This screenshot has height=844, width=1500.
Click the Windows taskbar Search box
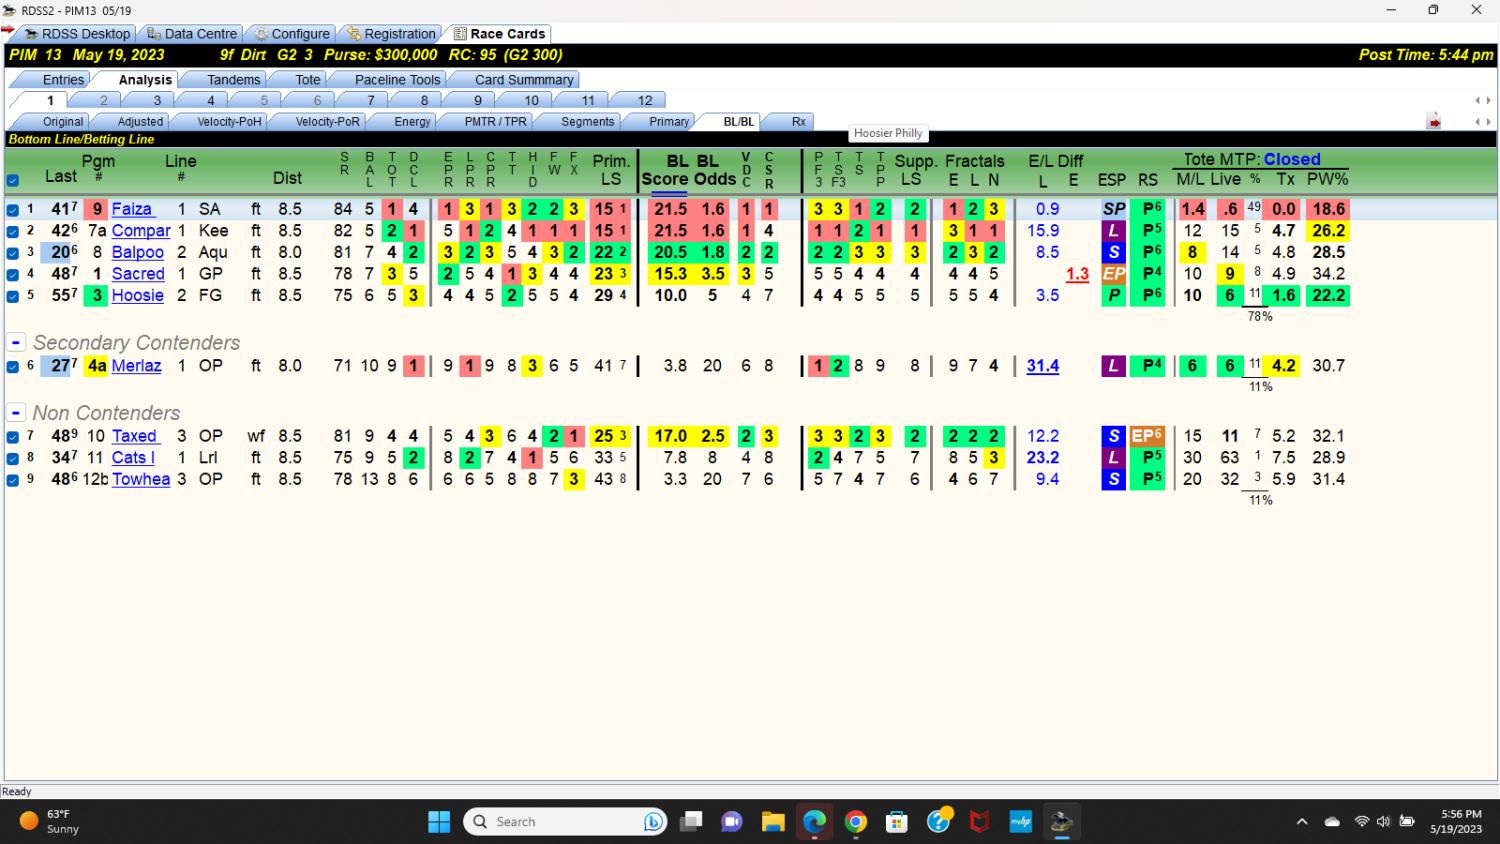point(565,822)
